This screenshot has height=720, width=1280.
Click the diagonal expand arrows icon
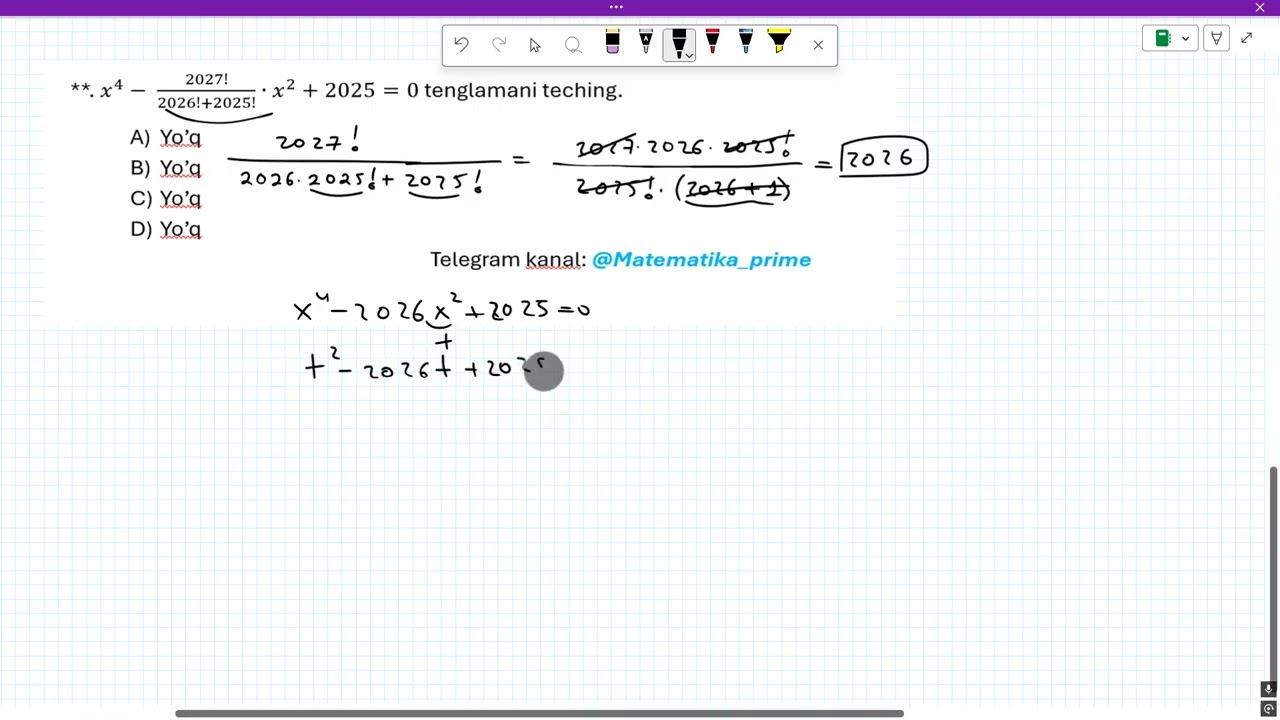tap(1247, 38)
